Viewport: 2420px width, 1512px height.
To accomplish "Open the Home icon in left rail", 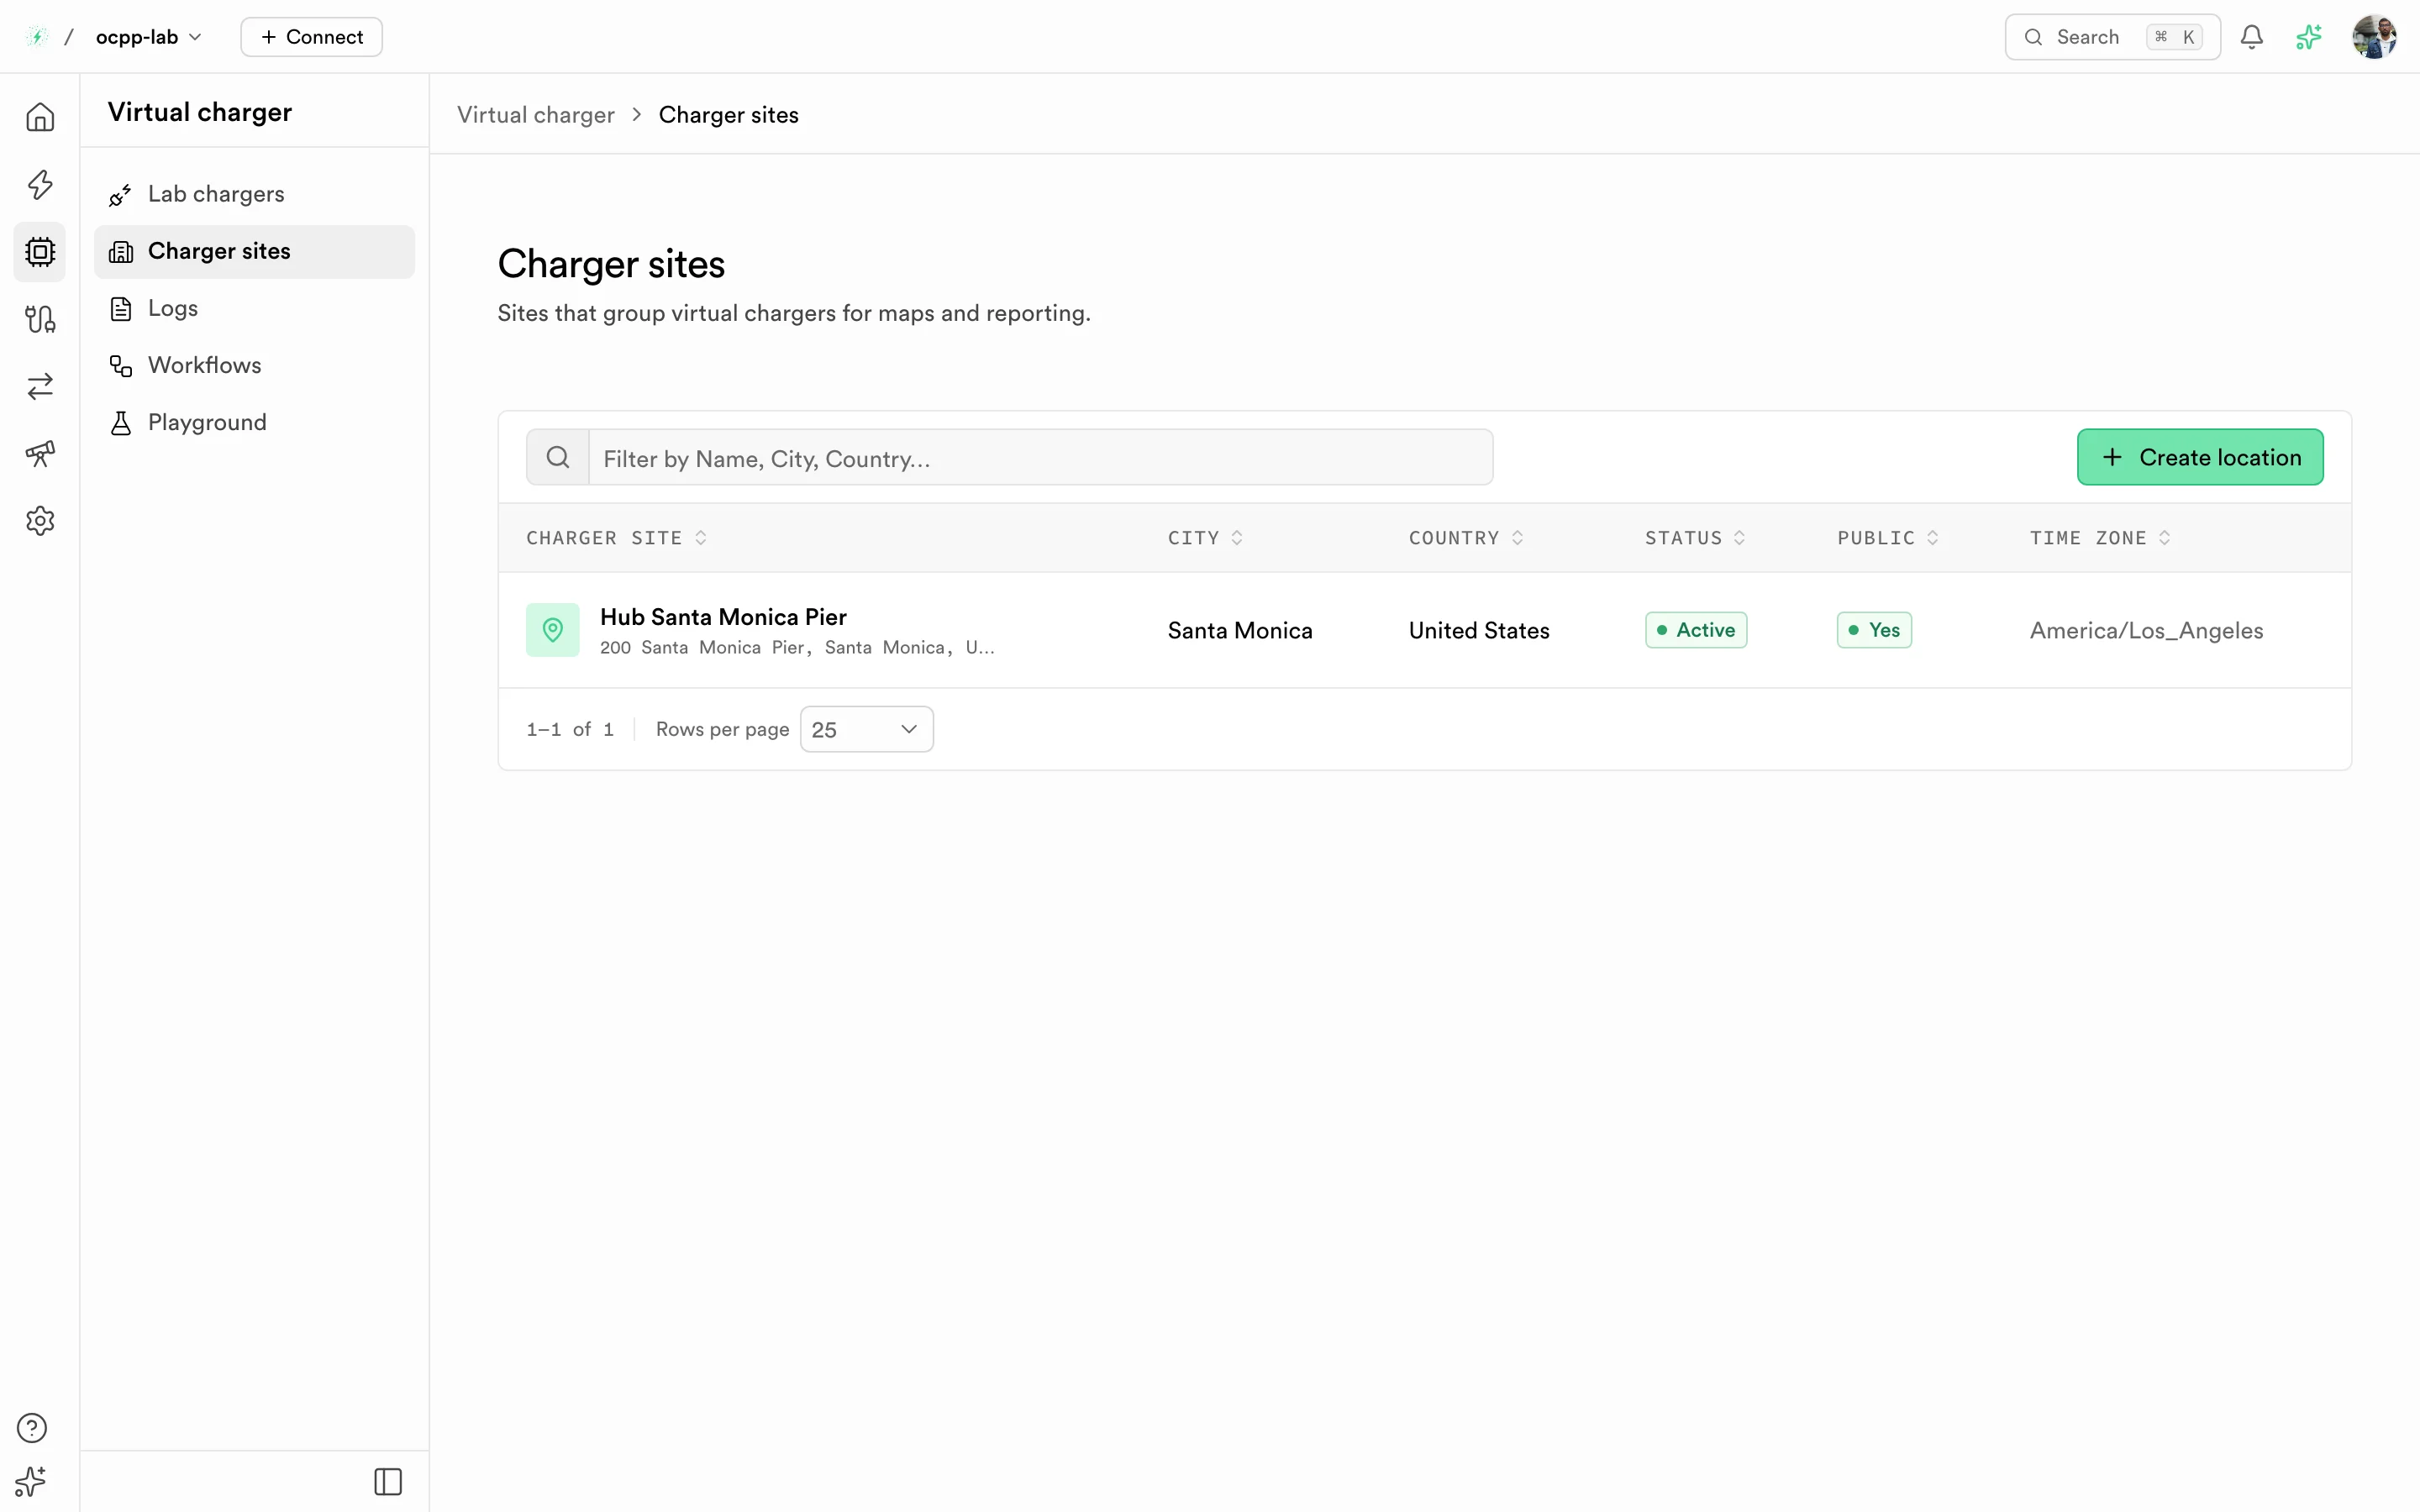I will [40, 117].
